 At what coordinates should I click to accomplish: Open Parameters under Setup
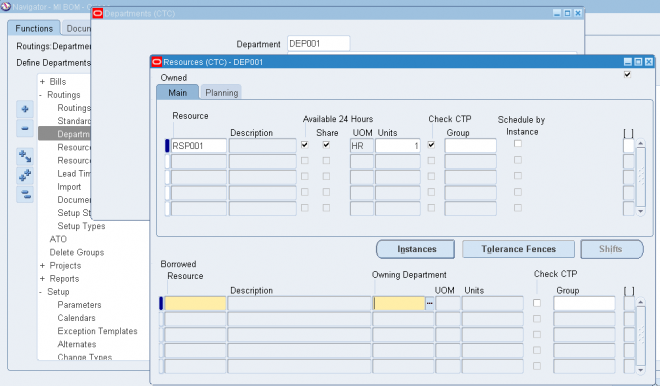pos(80,305)
